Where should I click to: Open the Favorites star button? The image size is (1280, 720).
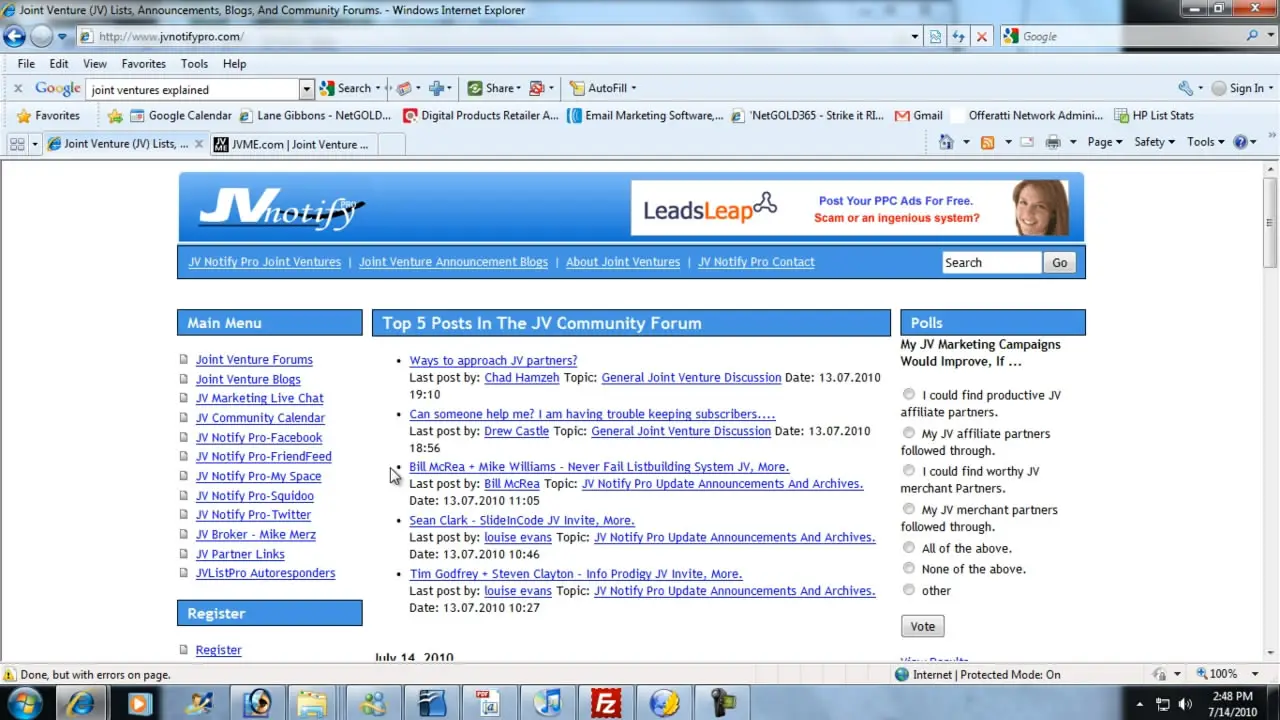(x=47, y=116)
